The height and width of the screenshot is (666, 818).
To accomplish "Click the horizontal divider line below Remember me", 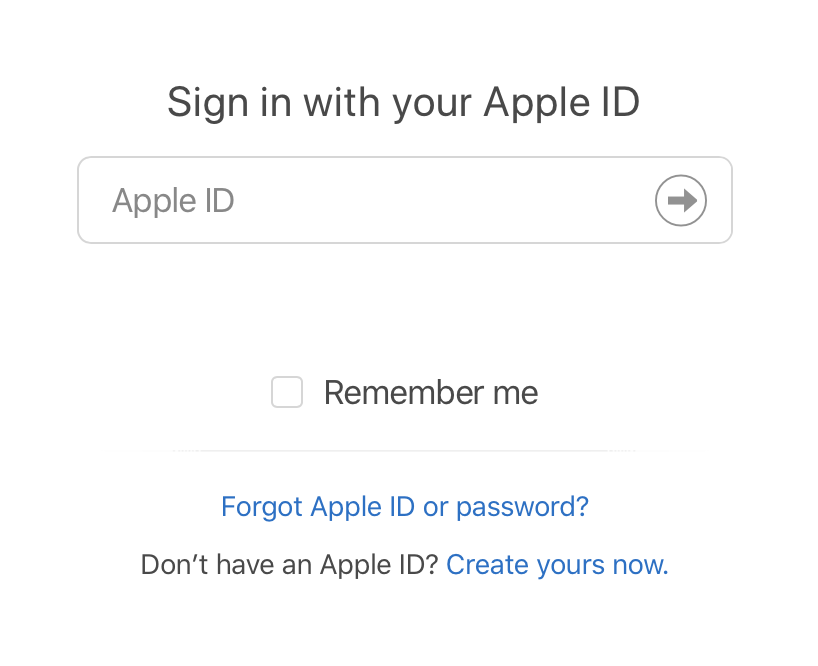I will [x=405, y=450].
